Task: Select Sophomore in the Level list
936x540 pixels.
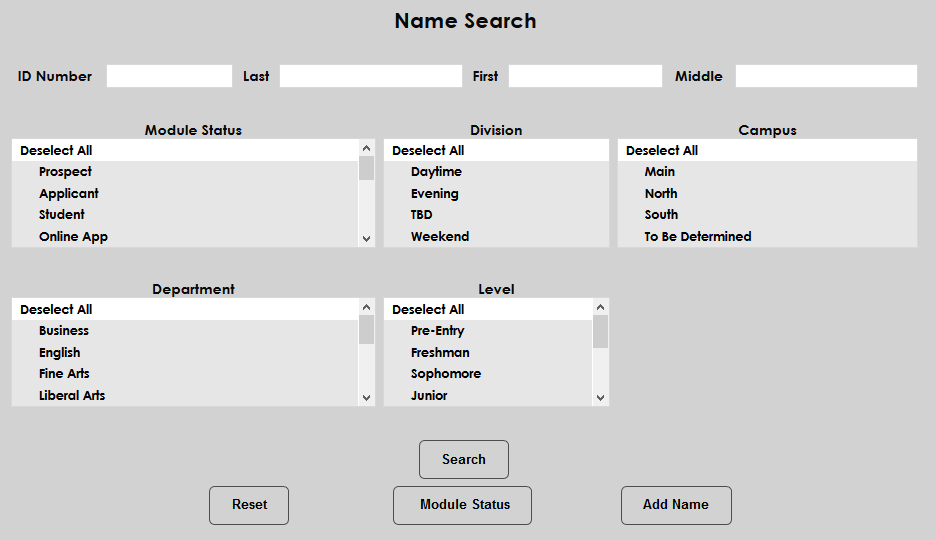Action: pyautogui.click(x=446, y=374)
